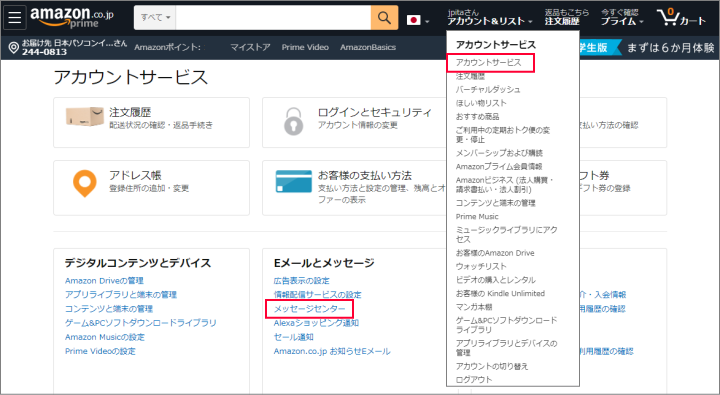Screen dimensions: 720x395
Task: Open AmazonBasics in nav bar
Action: [368, 47]
